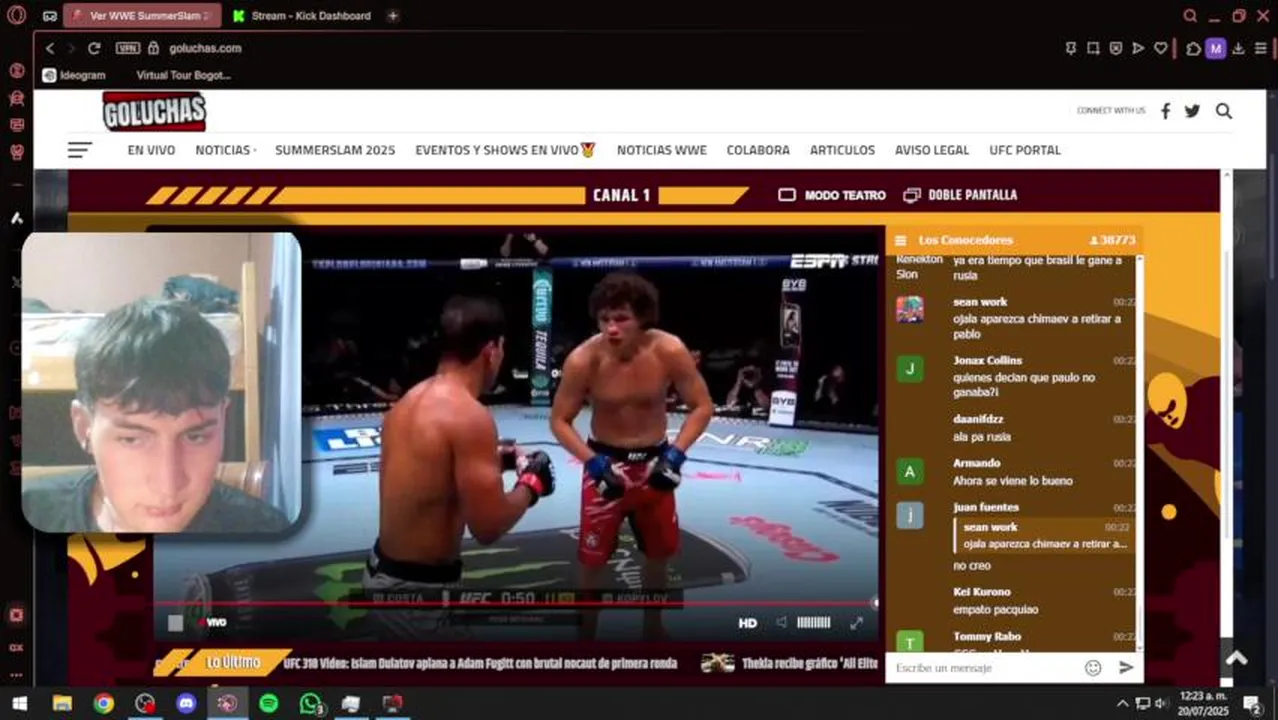Screen dimensions: 1278x720
Task: Enter fullscreen on the video player
Action: [x=856, y=623]
